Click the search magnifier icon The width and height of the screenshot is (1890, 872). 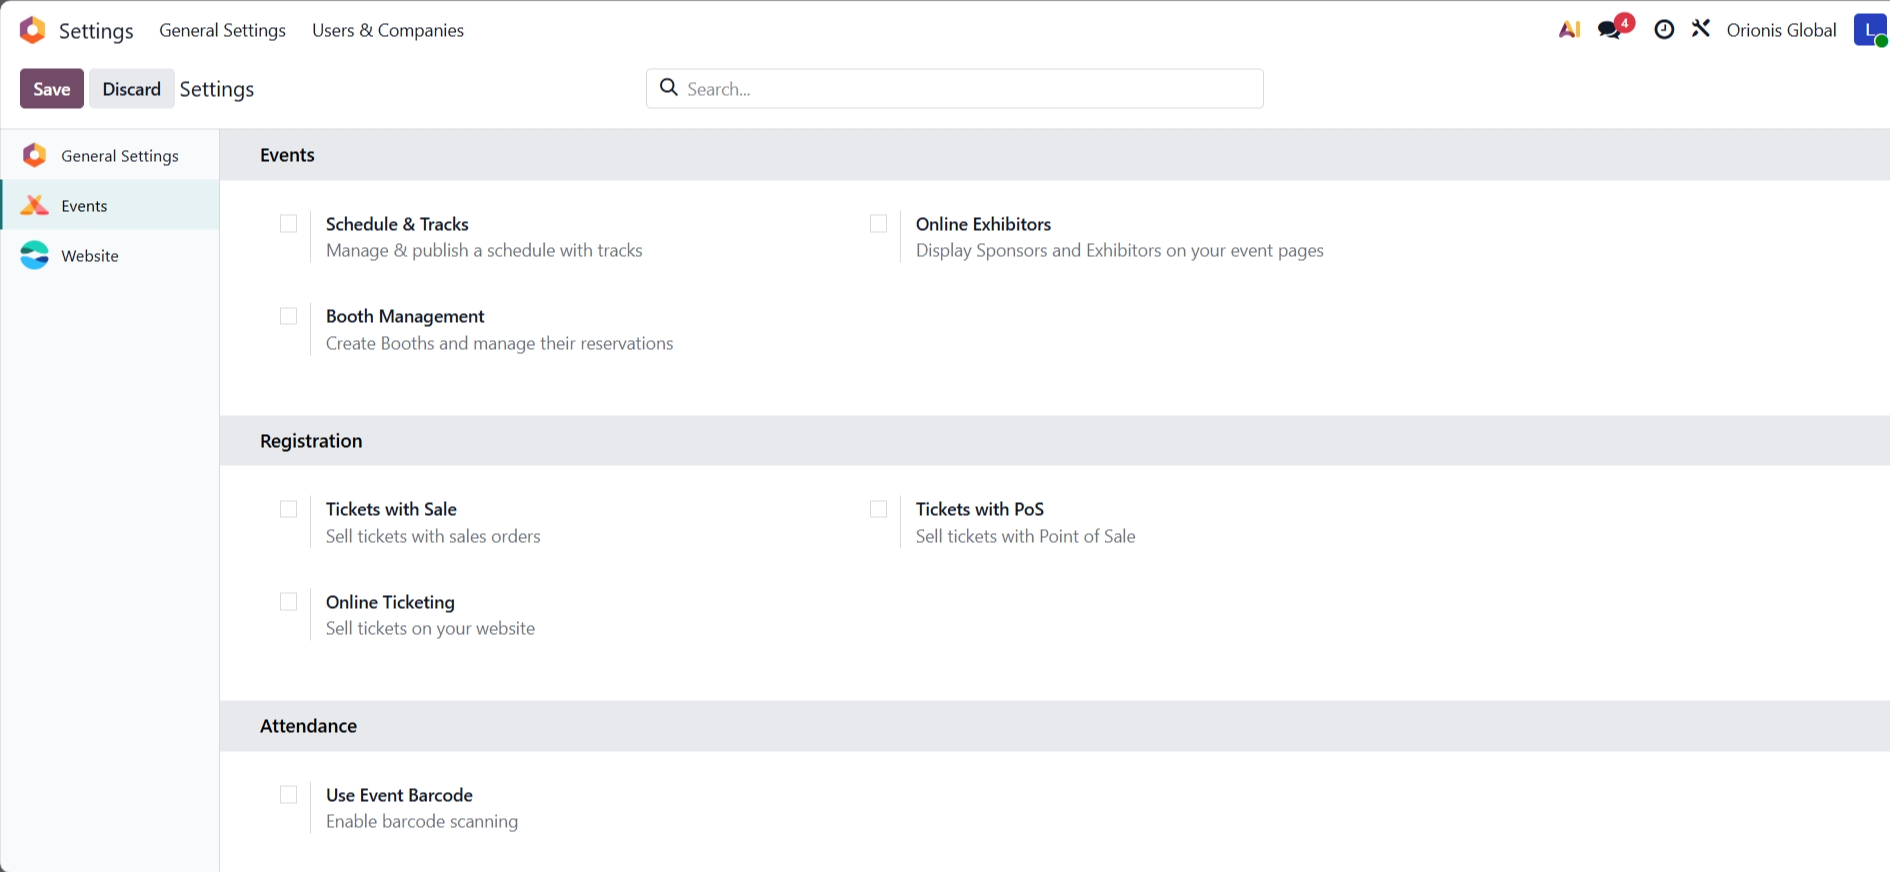click(669, 88)
